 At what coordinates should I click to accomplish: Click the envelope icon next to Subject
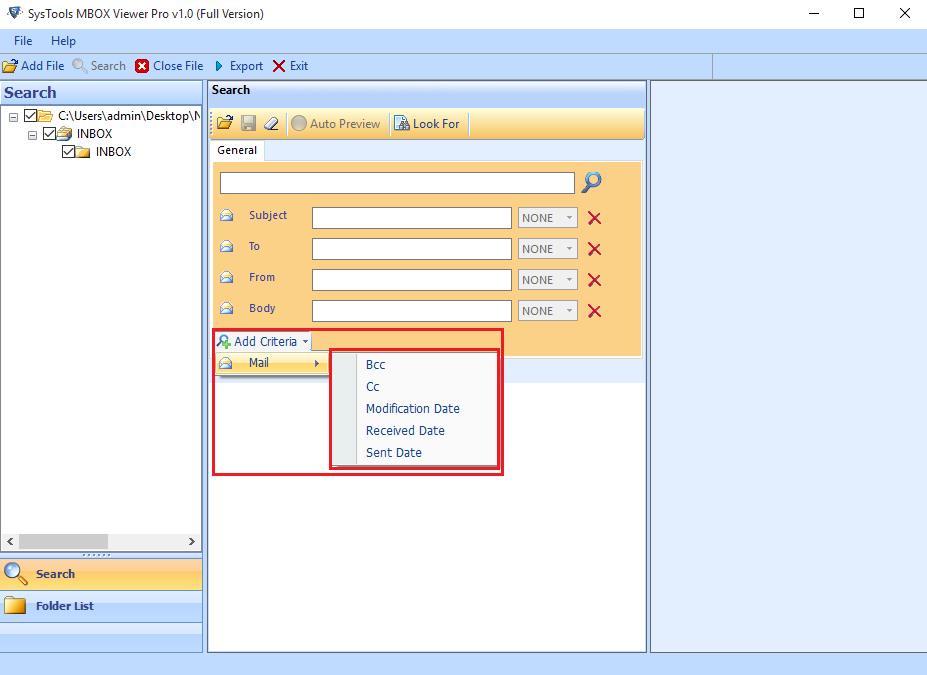(x=226, y=215)
